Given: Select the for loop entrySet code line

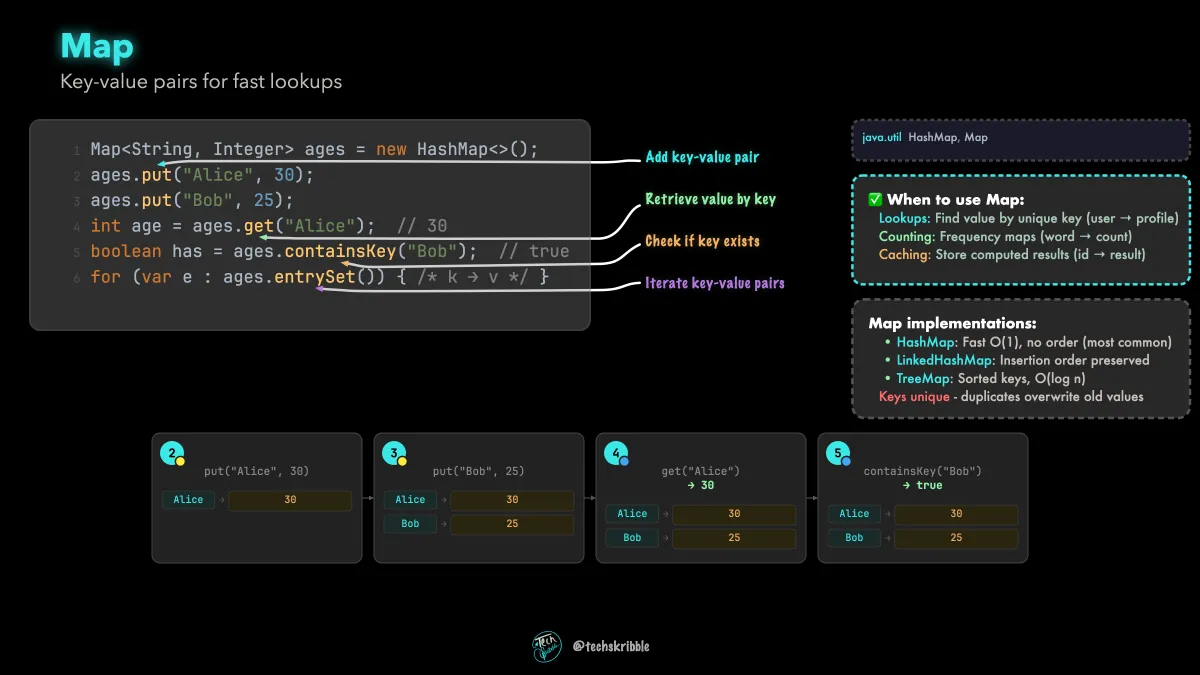Looking at the screenshot, I should [x=319, y=277].
